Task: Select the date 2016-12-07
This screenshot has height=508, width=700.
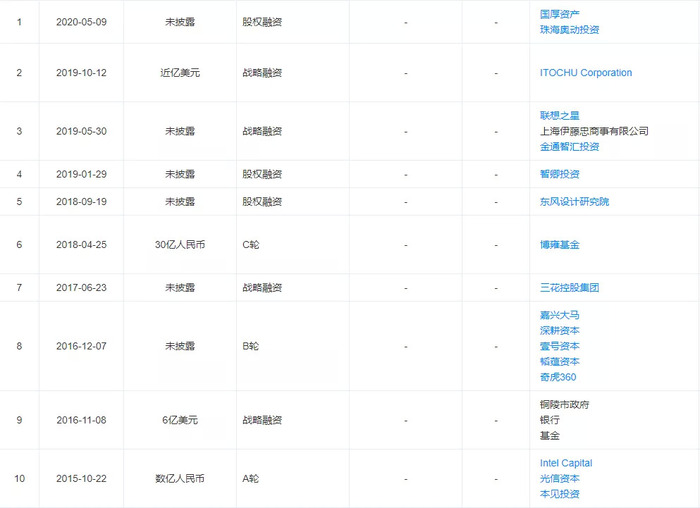Action: coord(81,346)
